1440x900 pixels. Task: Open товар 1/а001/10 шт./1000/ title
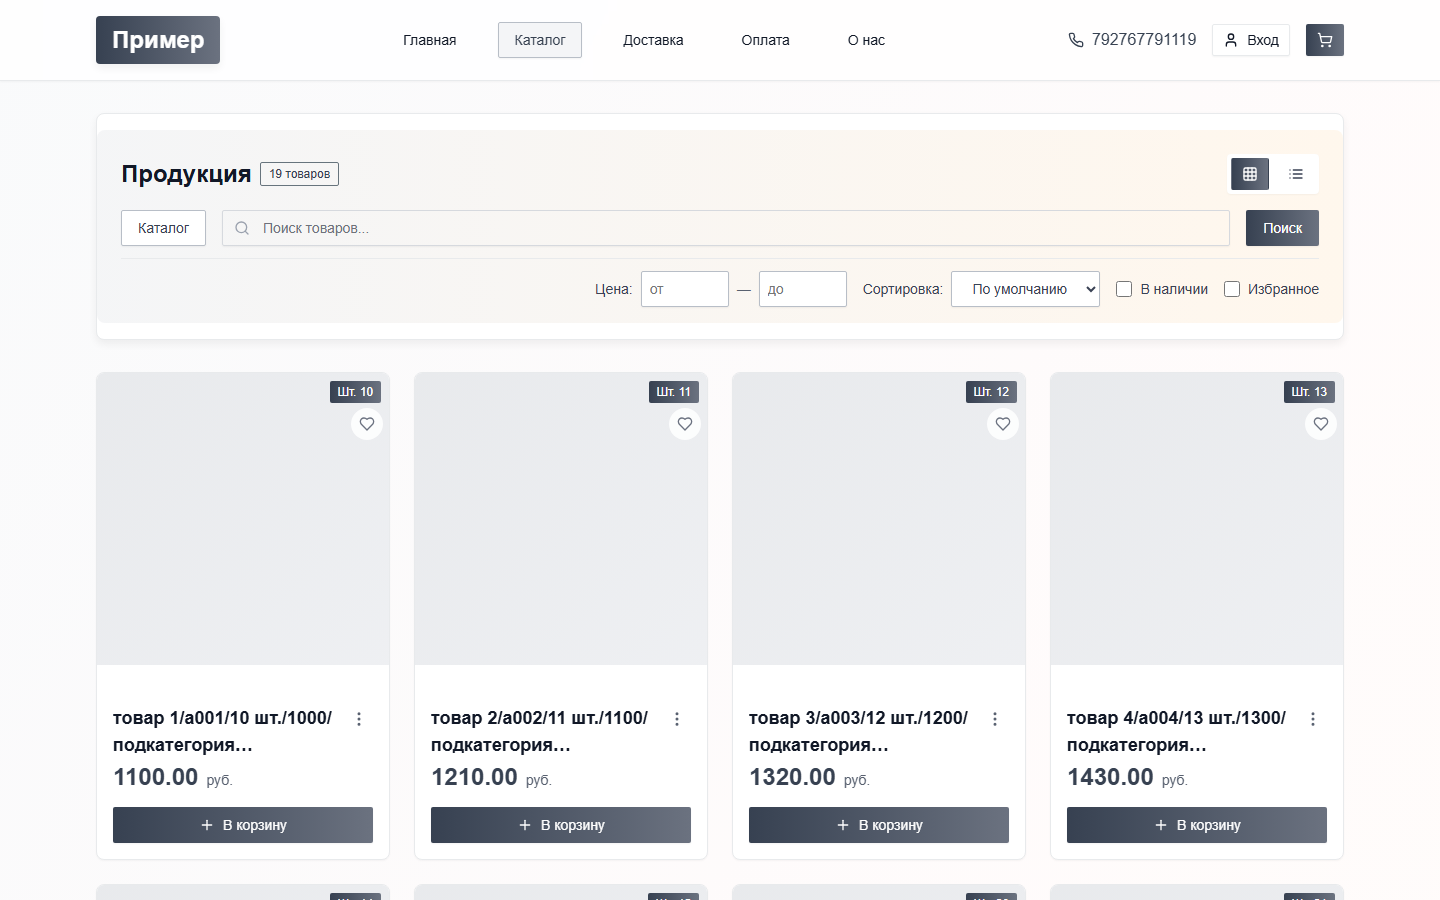[223, 731]
